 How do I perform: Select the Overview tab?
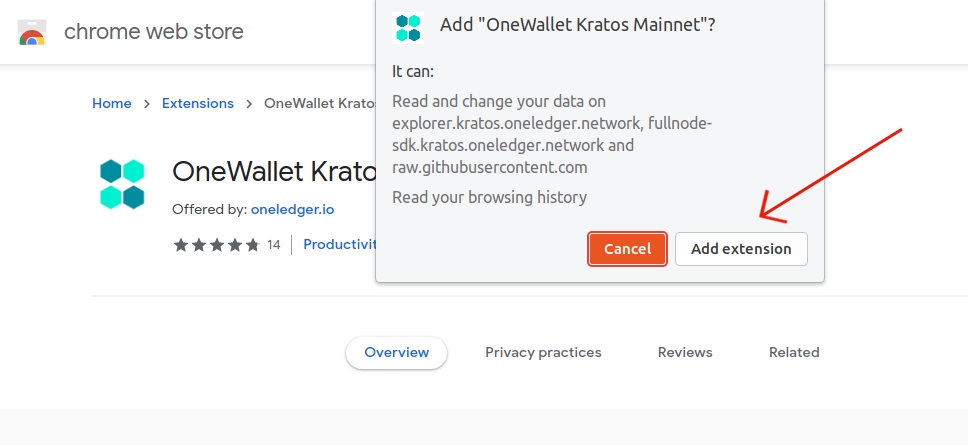point(396,352)
